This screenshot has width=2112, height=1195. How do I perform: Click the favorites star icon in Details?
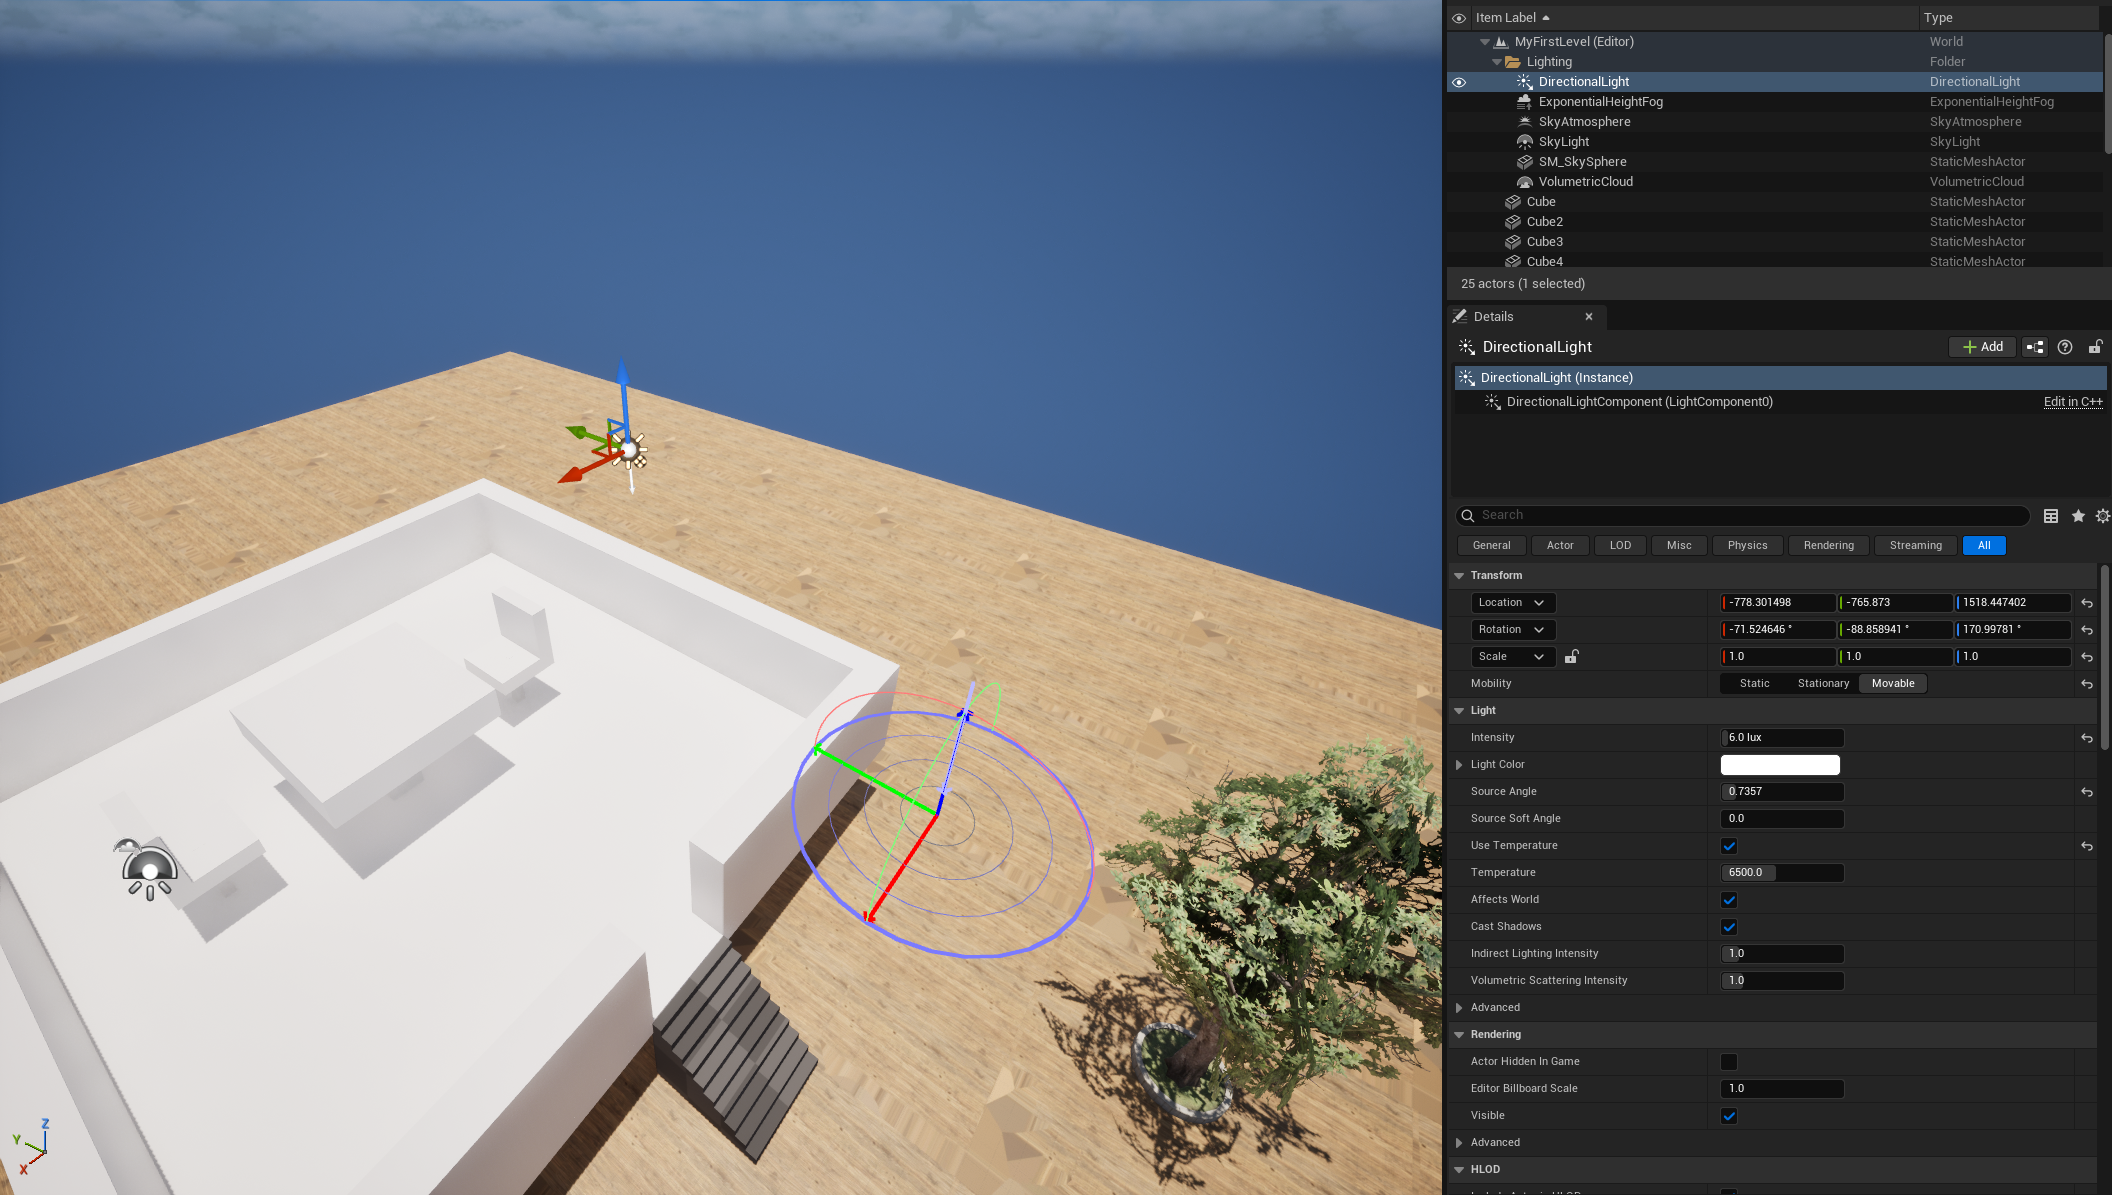pyautogui.click(x=2078, y=516)
